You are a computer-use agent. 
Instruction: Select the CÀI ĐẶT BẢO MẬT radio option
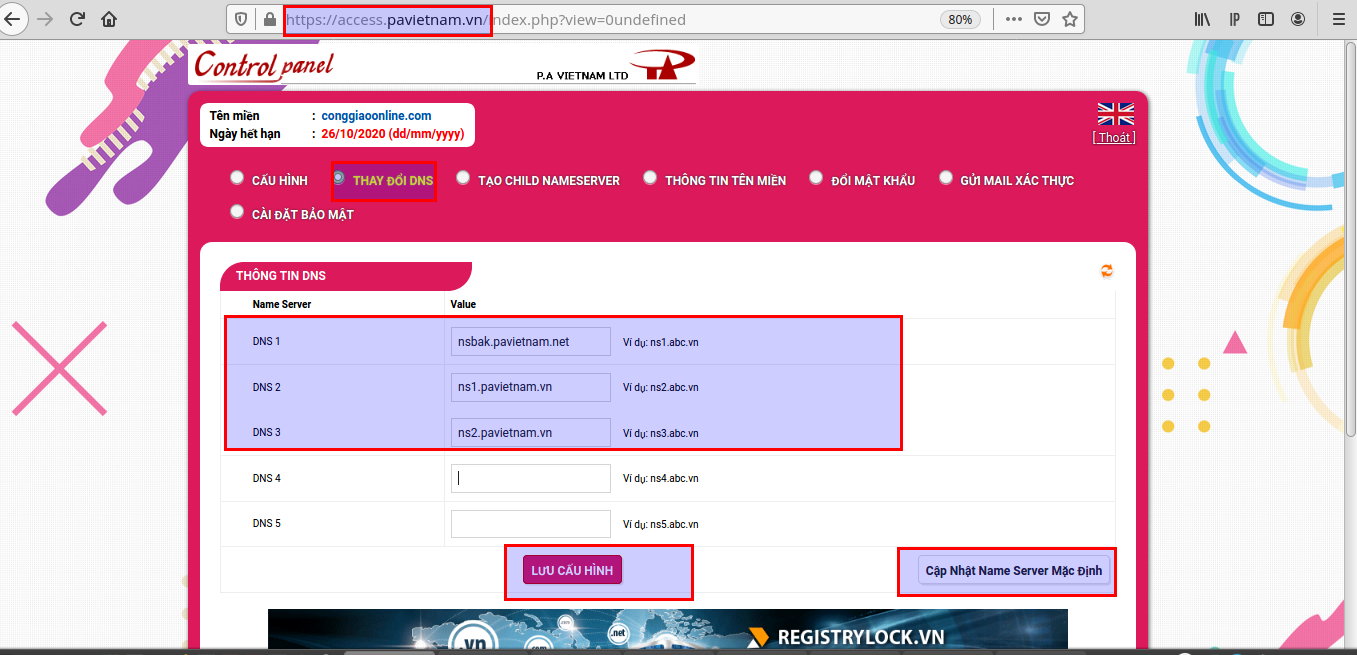(x=237, y=211)
